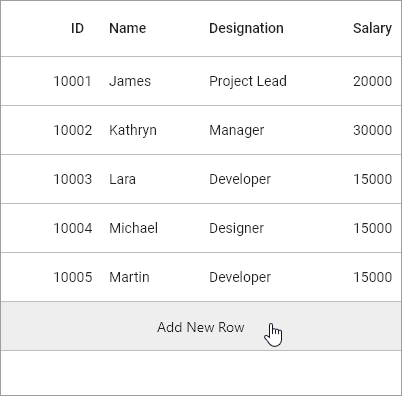Select the cell with ID 10001
The image size is (402, 396).
tap(72, 81)
